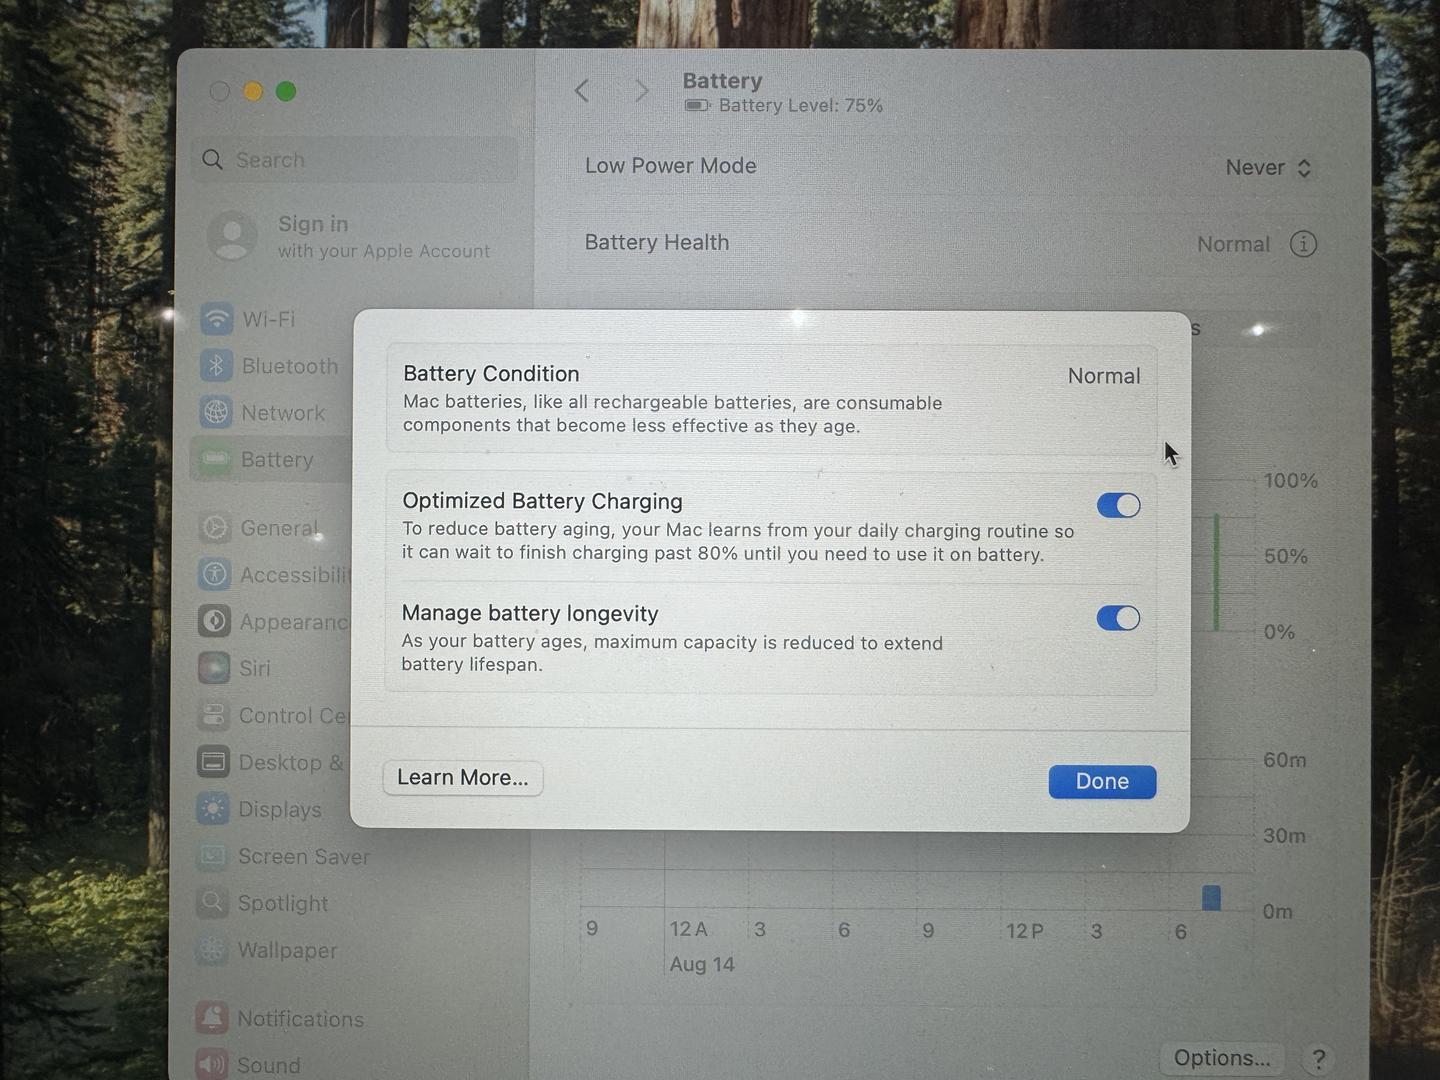The height and width of the screenshot is (1080, 1440).
Task: Click the Battery Health Normal value
Action: coord(1233,244)
